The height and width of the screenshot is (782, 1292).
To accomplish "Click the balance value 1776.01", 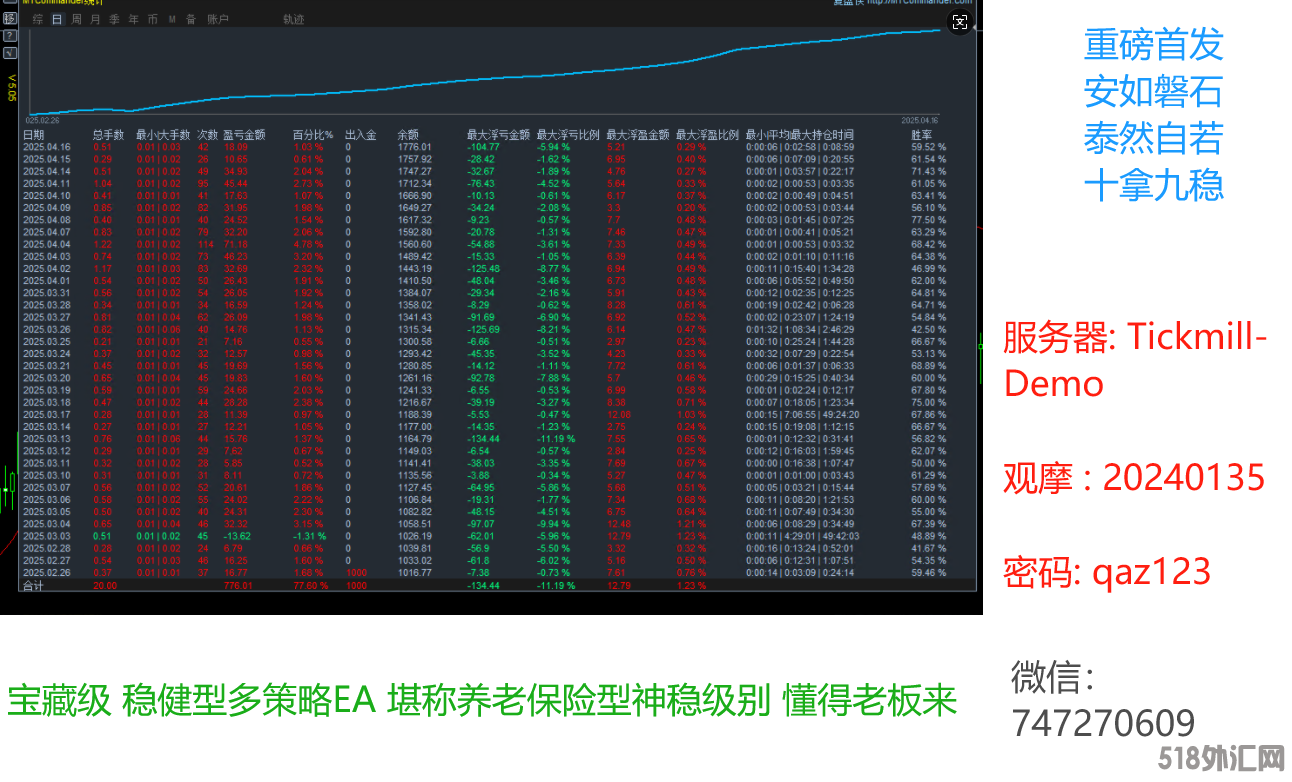I will 414,147.
